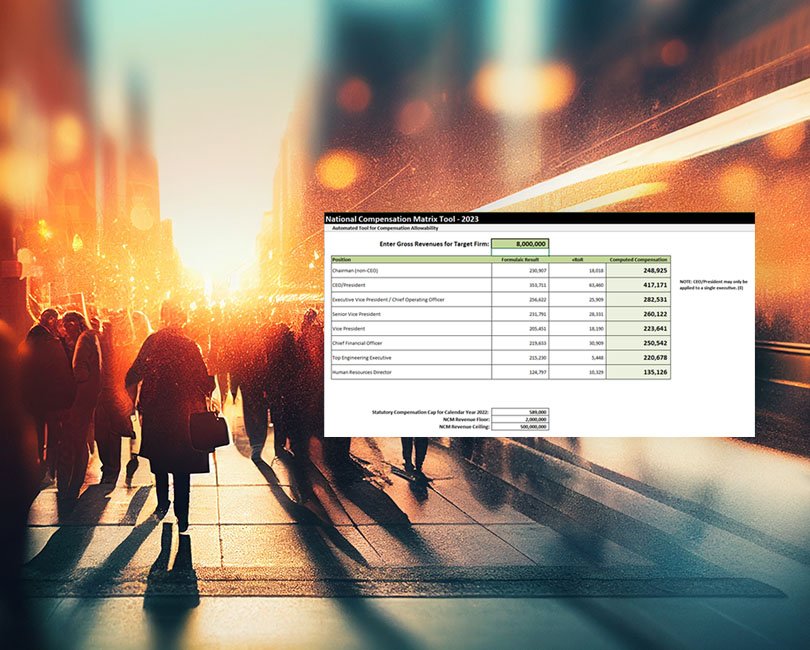The image size is (810, 650).
Task: Click the Computed Compensation column header
Action: tap(638, 259)
